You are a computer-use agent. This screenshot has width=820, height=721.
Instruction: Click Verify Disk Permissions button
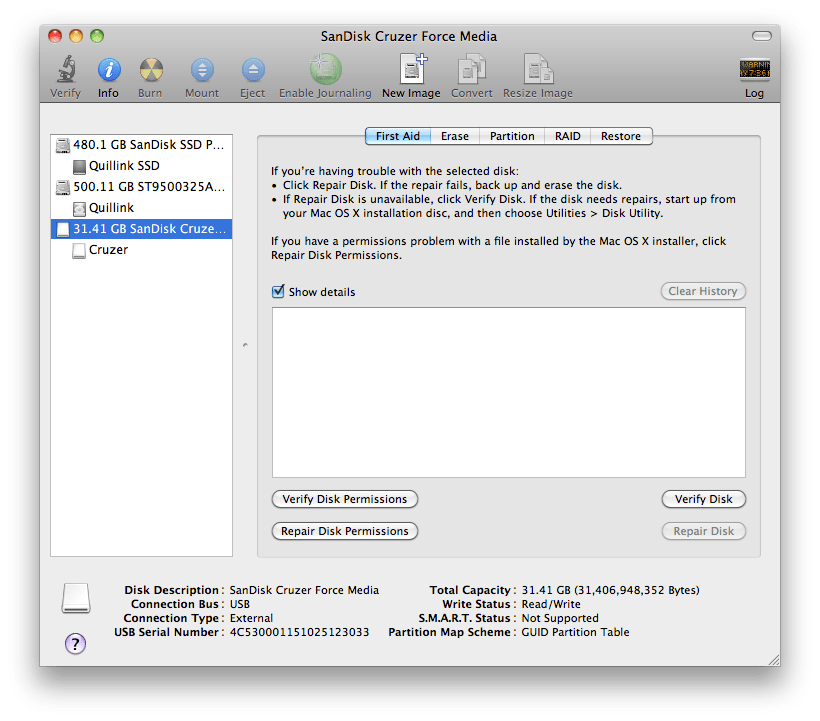(x=345, y=499)
